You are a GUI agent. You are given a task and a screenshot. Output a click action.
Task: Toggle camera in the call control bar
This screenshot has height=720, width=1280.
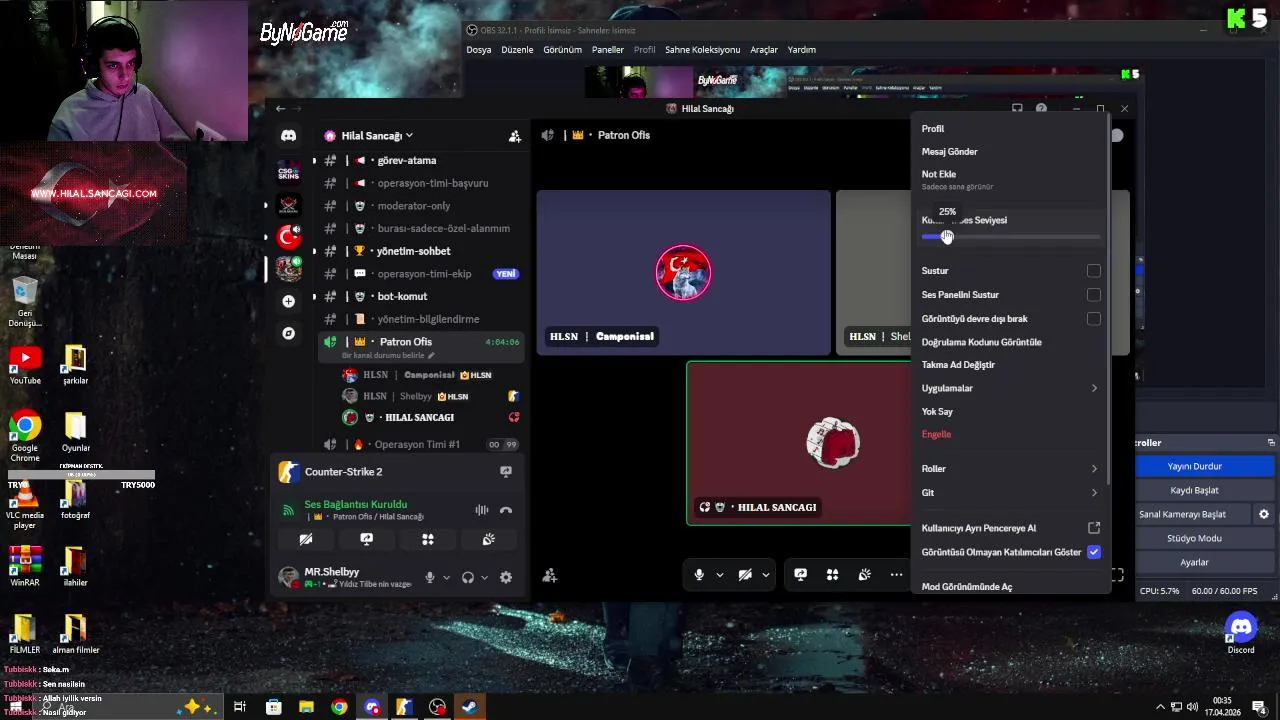point(745,575)
